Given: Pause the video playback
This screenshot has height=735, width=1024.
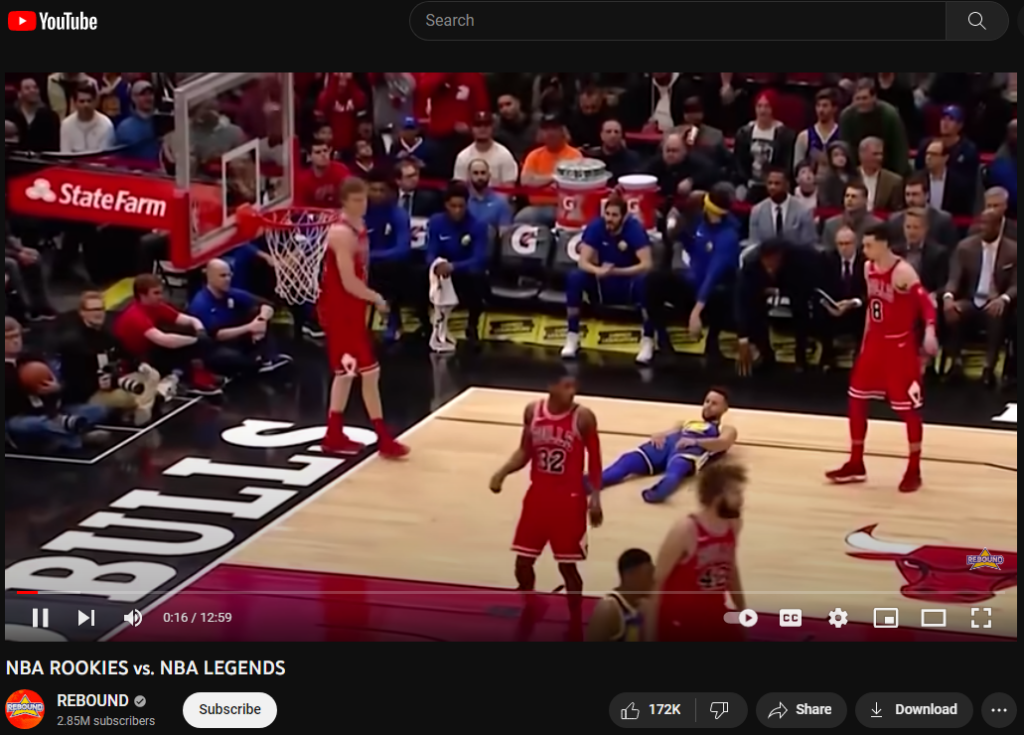Looking at the screenshot, I should [x=40, y=617].
